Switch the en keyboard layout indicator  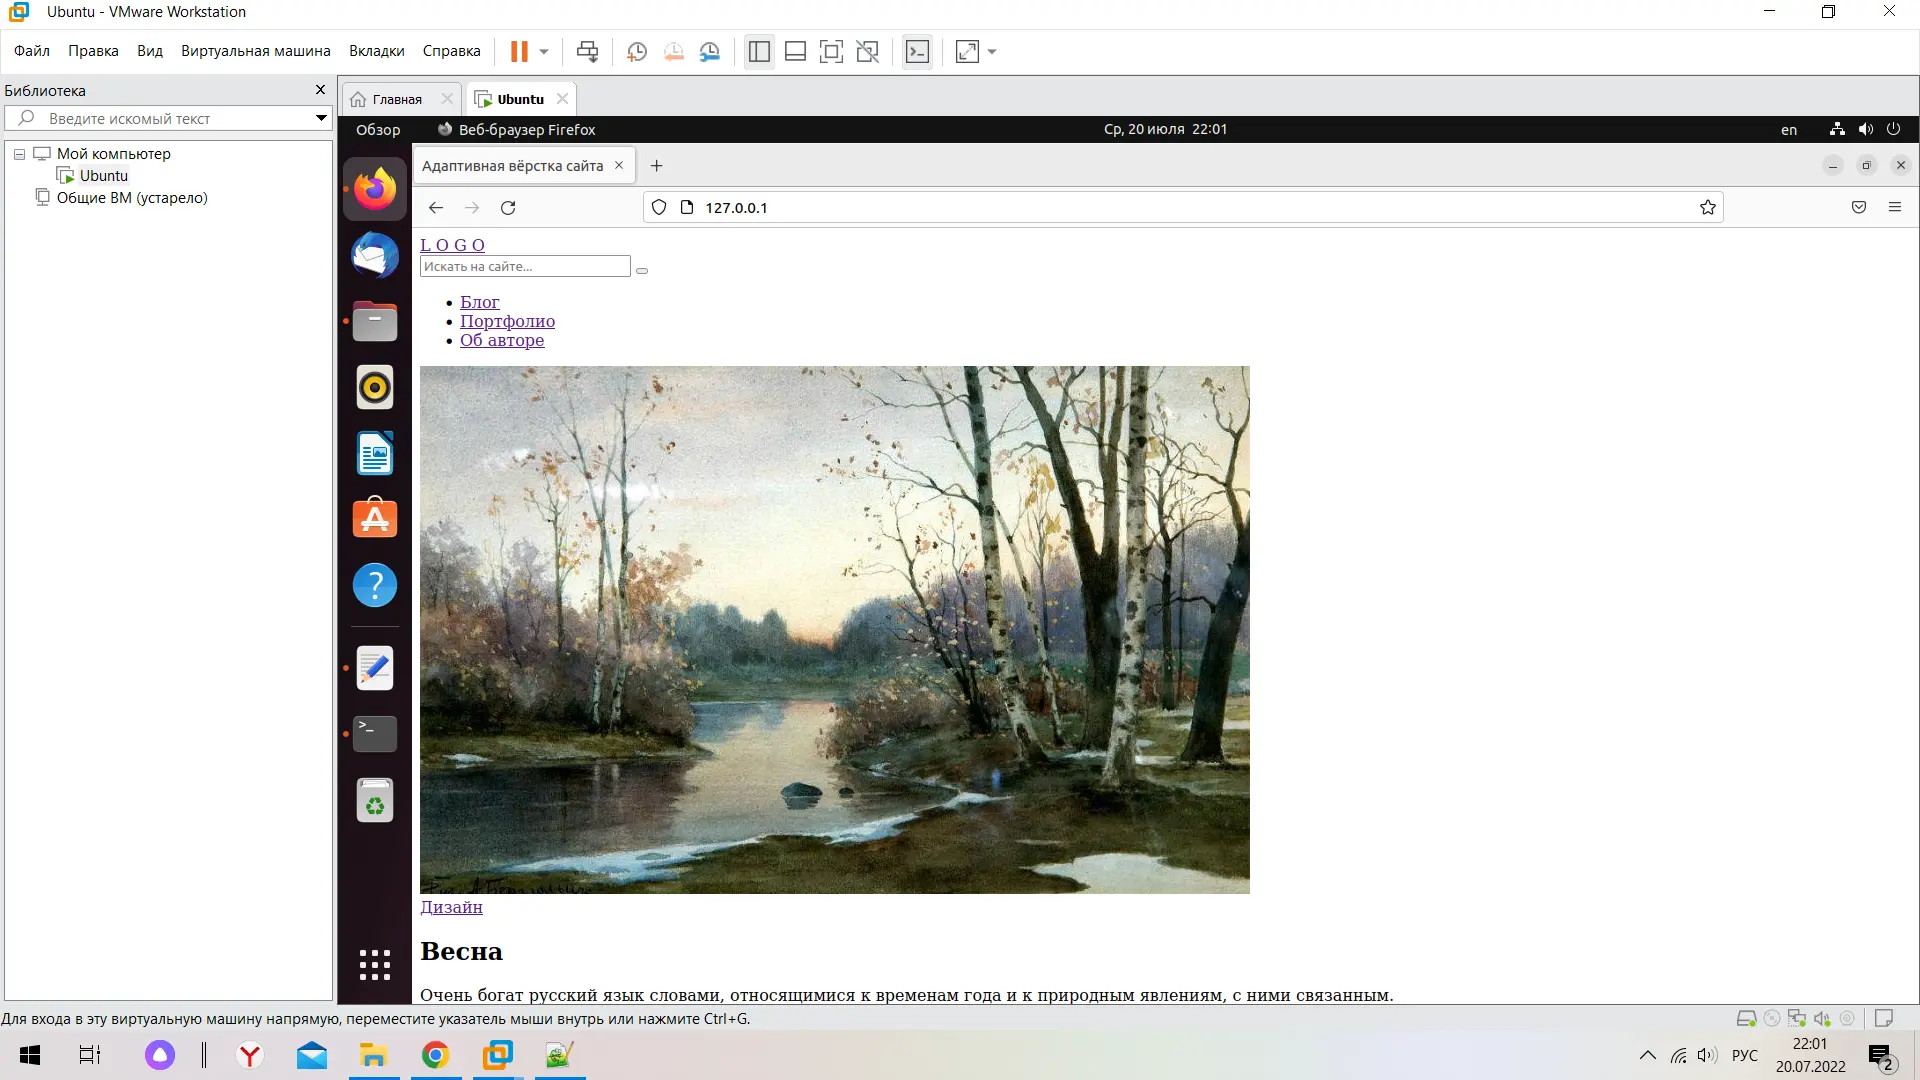coord(1789,130)
